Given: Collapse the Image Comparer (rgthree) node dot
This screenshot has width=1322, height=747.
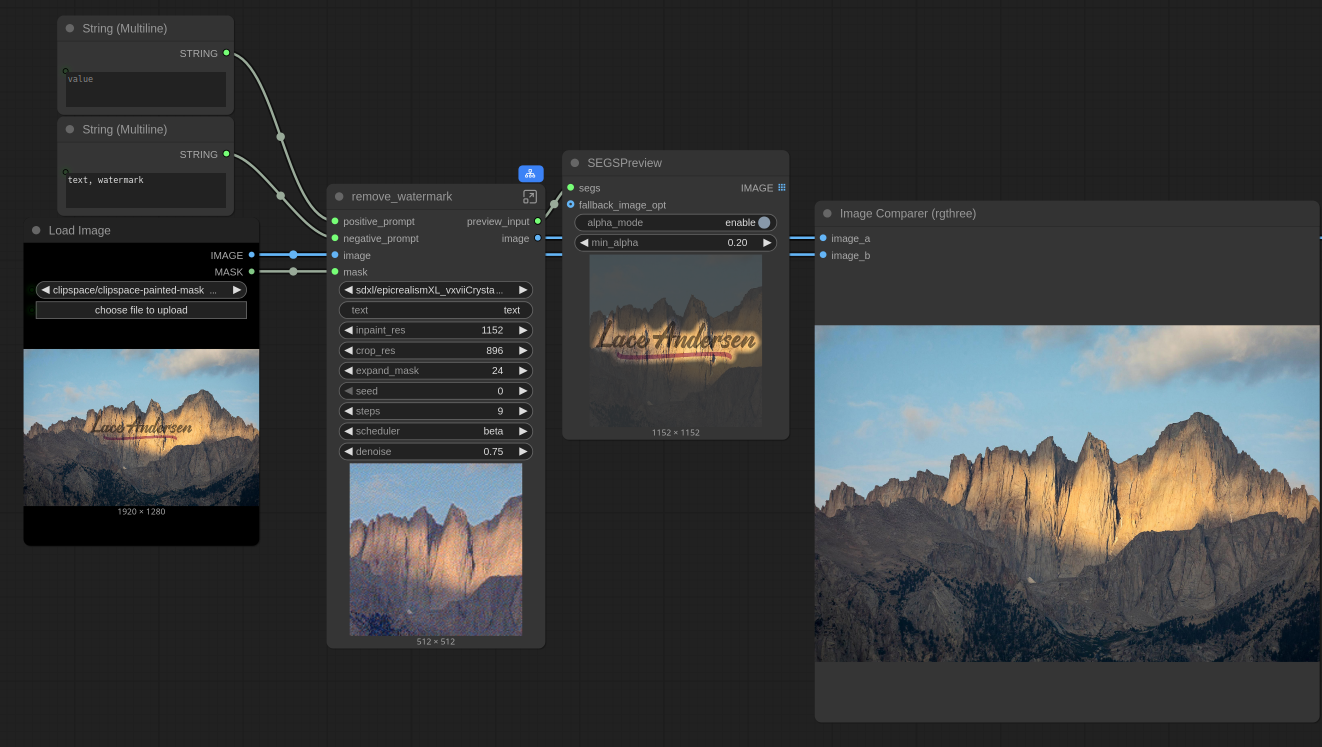Looking at the screenshot, I should (827, 213).
